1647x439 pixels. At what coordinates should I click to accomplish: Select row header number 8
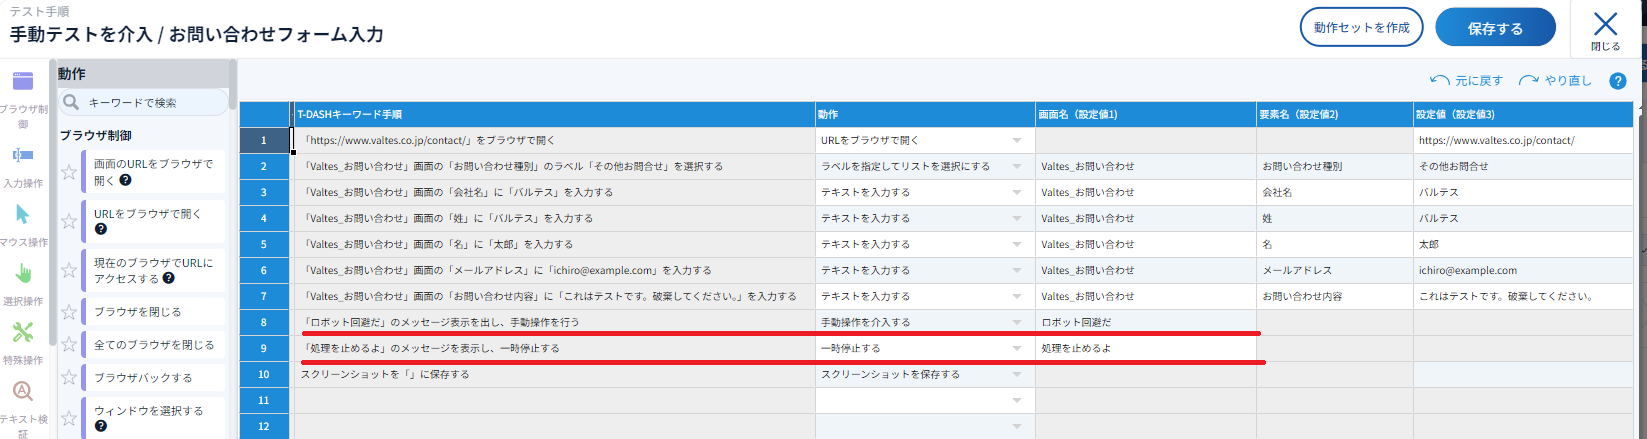[x=264, y=323]
